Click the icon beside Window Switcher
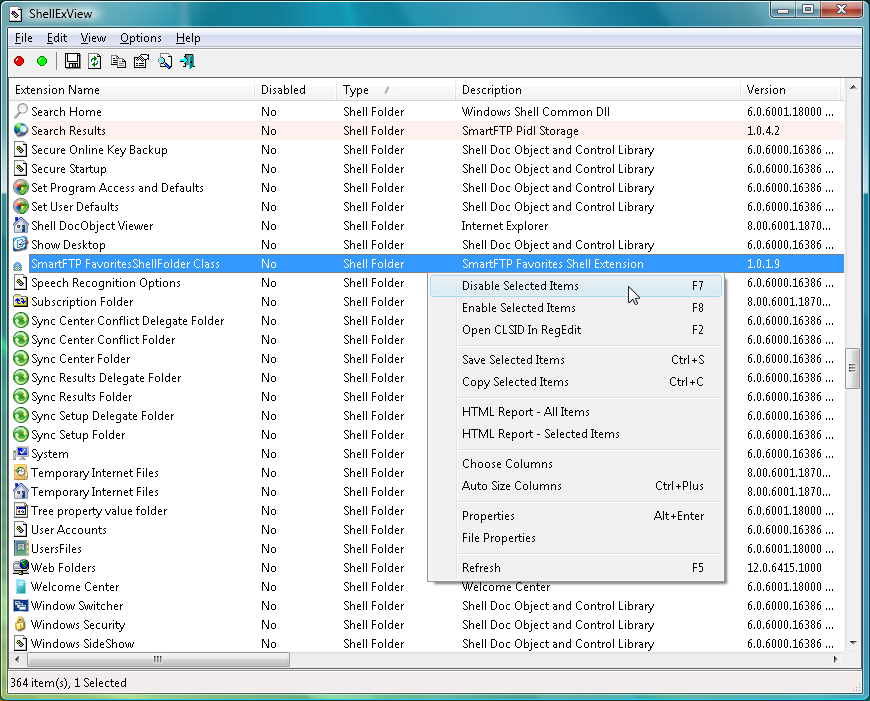Viewport: 870px width, 701px height. [21, 606]
